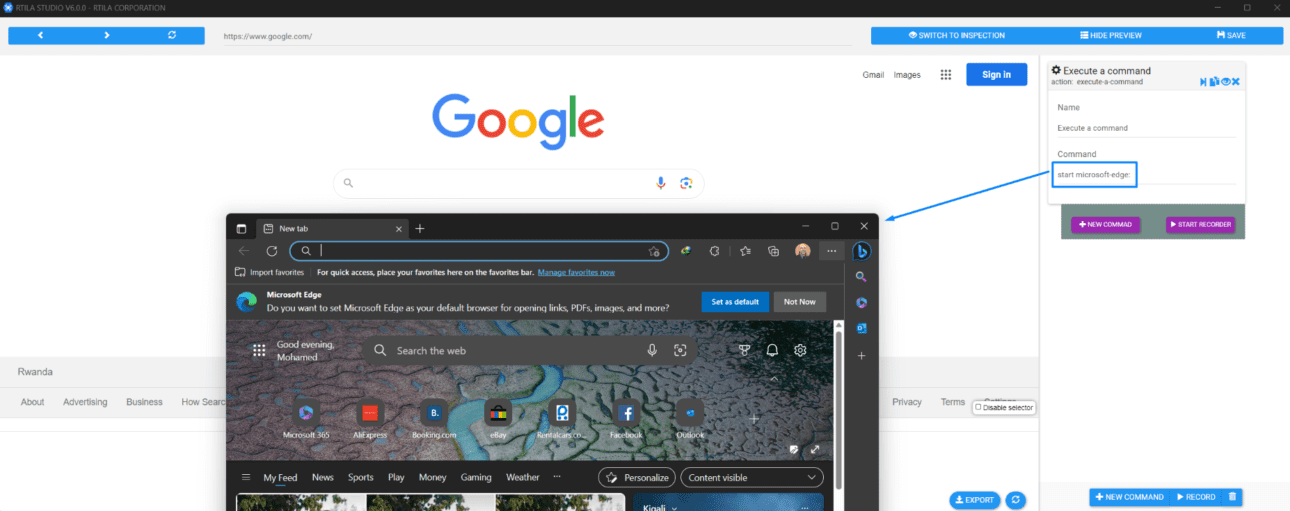Select the Weather feed tab
Viewport: 1290px width, 511px height.
coord(522,477)
